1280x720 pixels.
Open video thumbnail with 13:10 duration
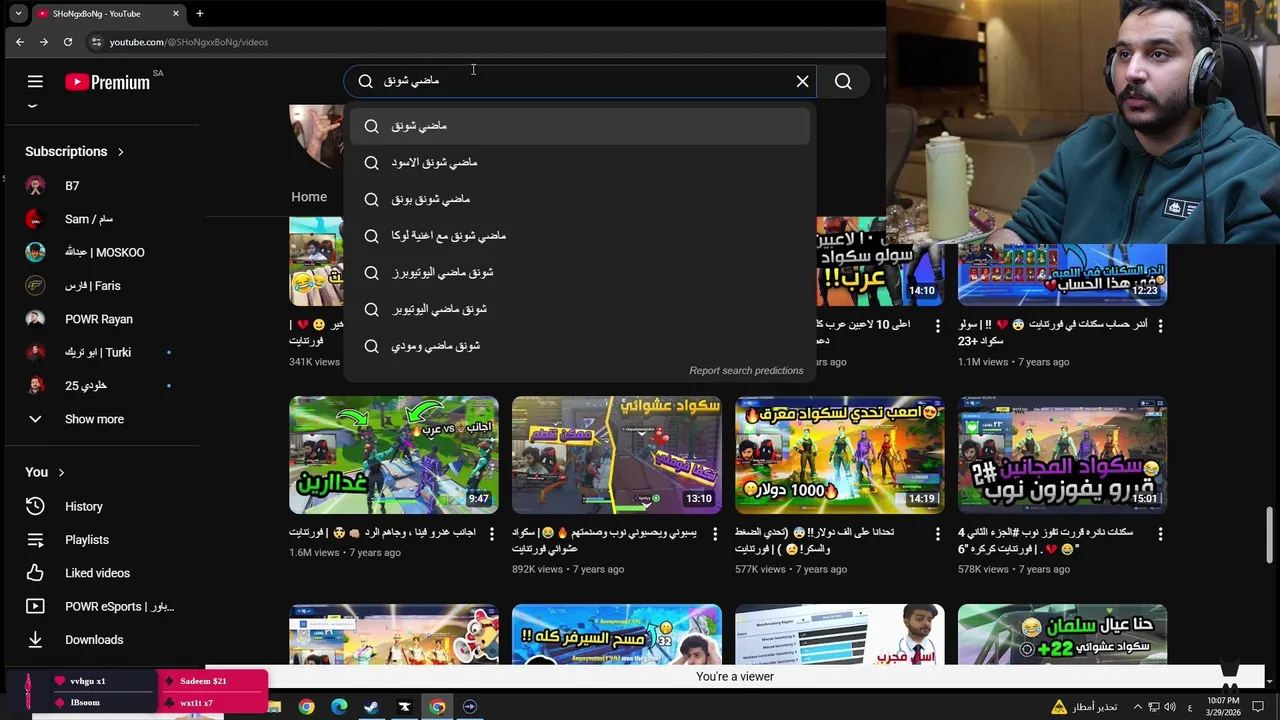tap(617, 455)
